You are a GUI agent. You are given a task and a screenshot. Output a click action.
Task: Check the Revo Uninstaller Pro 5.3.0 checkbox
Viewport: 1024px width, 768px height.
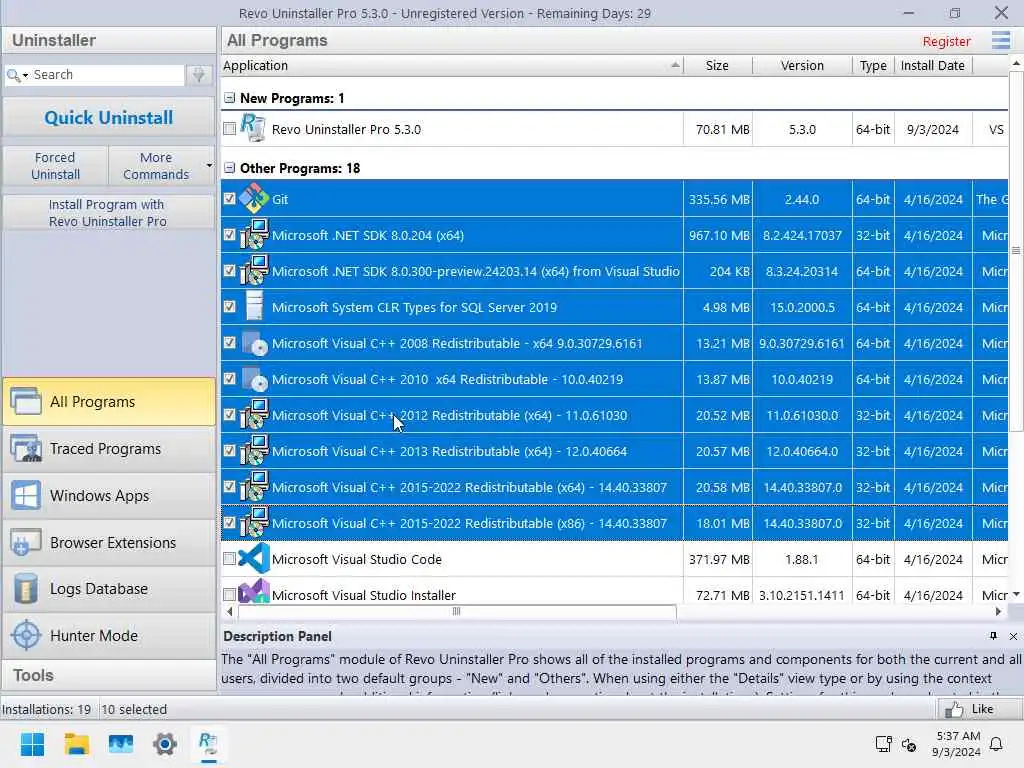(229, 129)
